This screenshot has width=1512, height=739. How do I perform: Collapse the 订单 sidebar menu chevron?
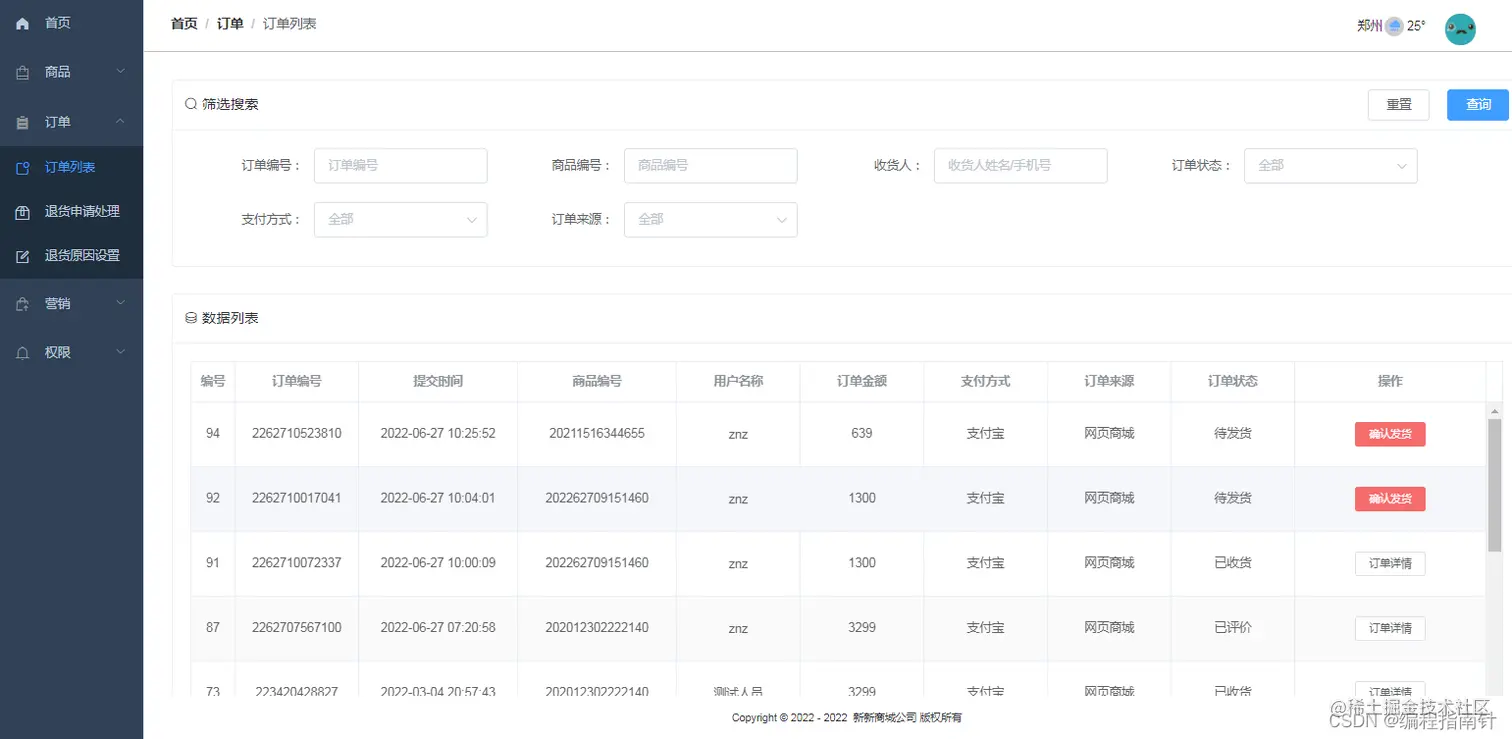[x=121, y=122]
